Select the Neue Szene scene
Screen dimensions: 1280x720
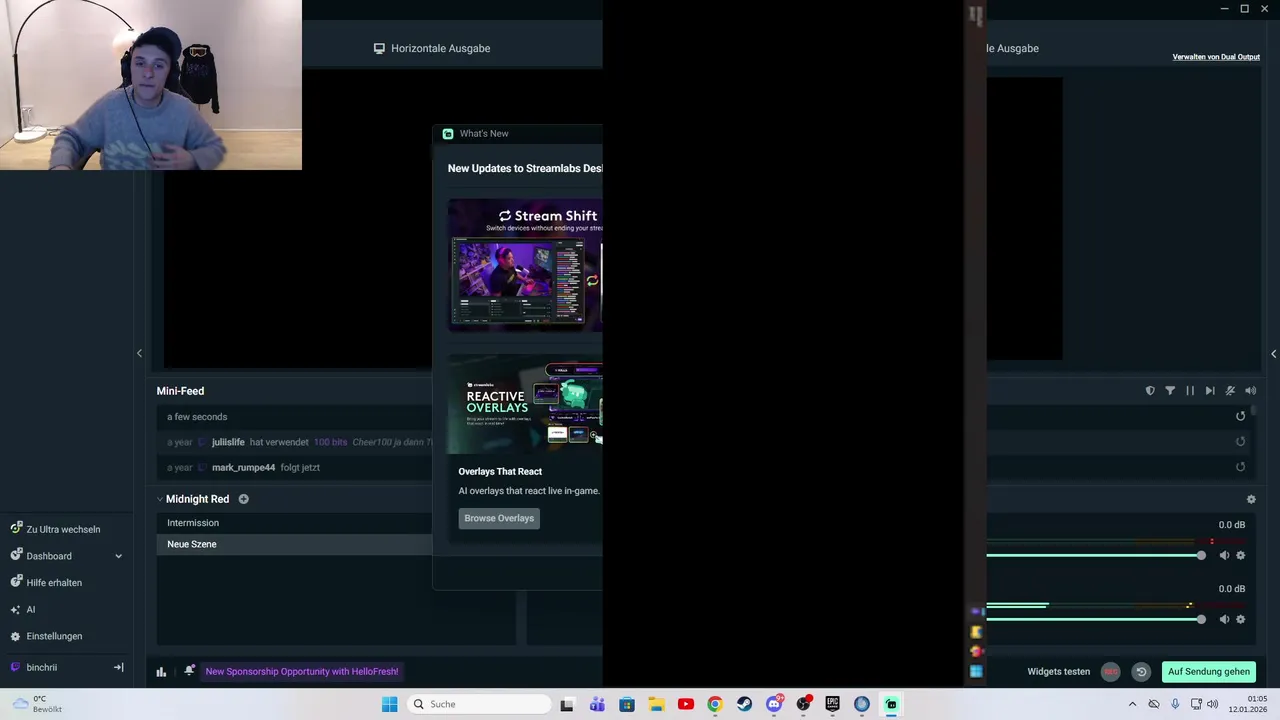tap(294, 544)
